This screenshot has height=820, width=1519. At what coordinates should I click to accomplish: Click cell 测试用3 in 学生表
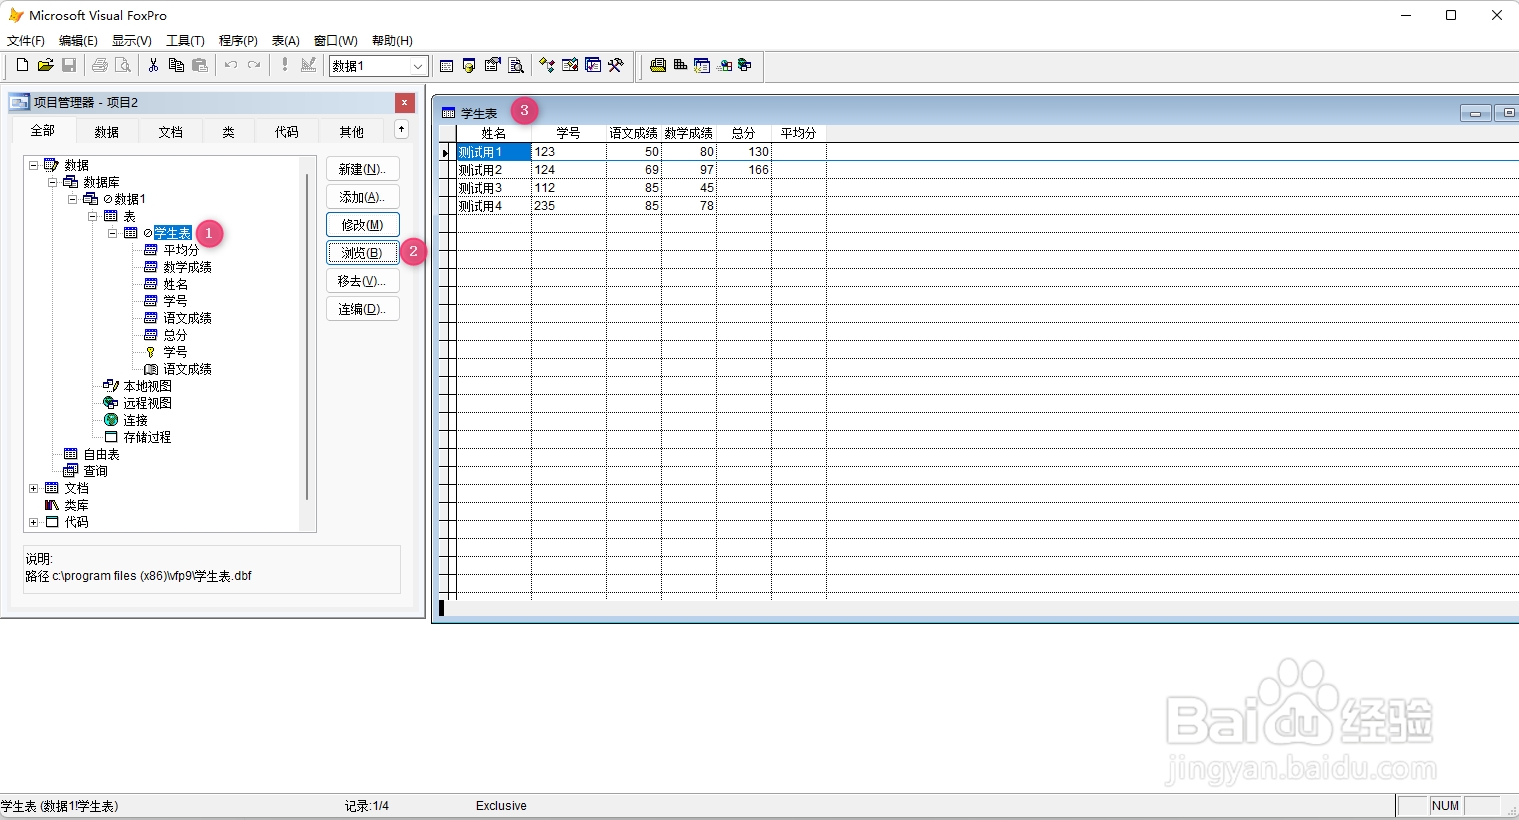494,188
